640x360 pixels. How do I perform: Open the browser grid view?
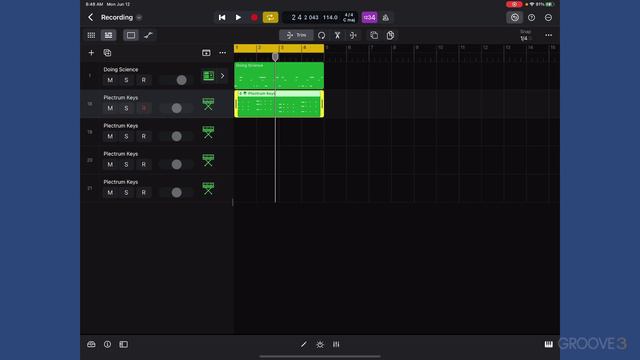click(91, 35)
